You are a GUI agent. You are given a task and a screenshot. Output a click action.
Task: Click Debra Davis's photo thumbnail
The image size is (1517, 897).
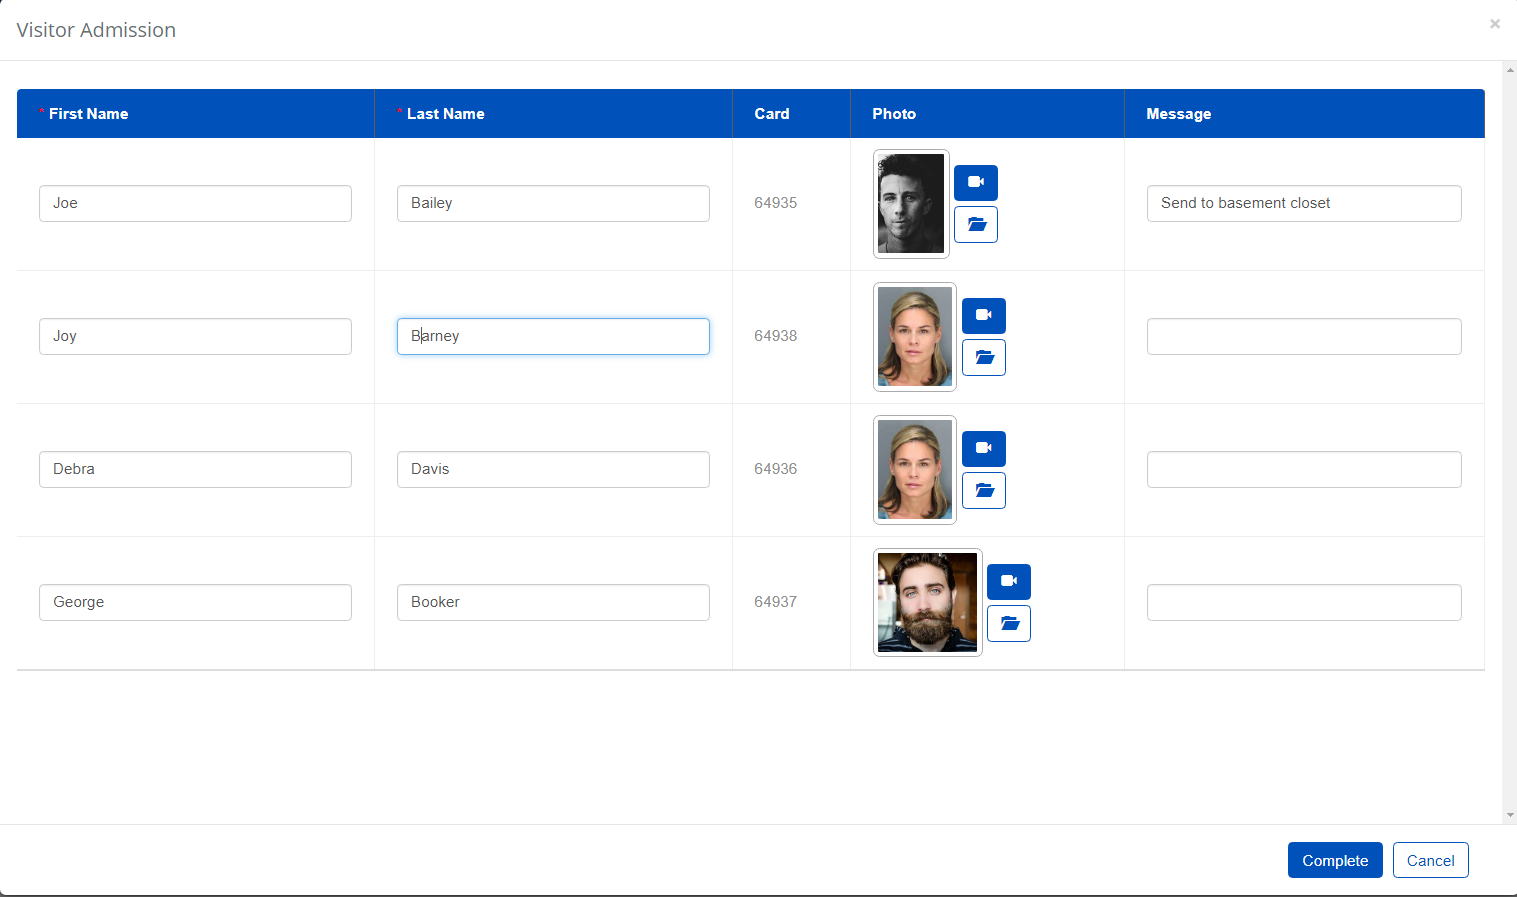(x=913, y=469)
